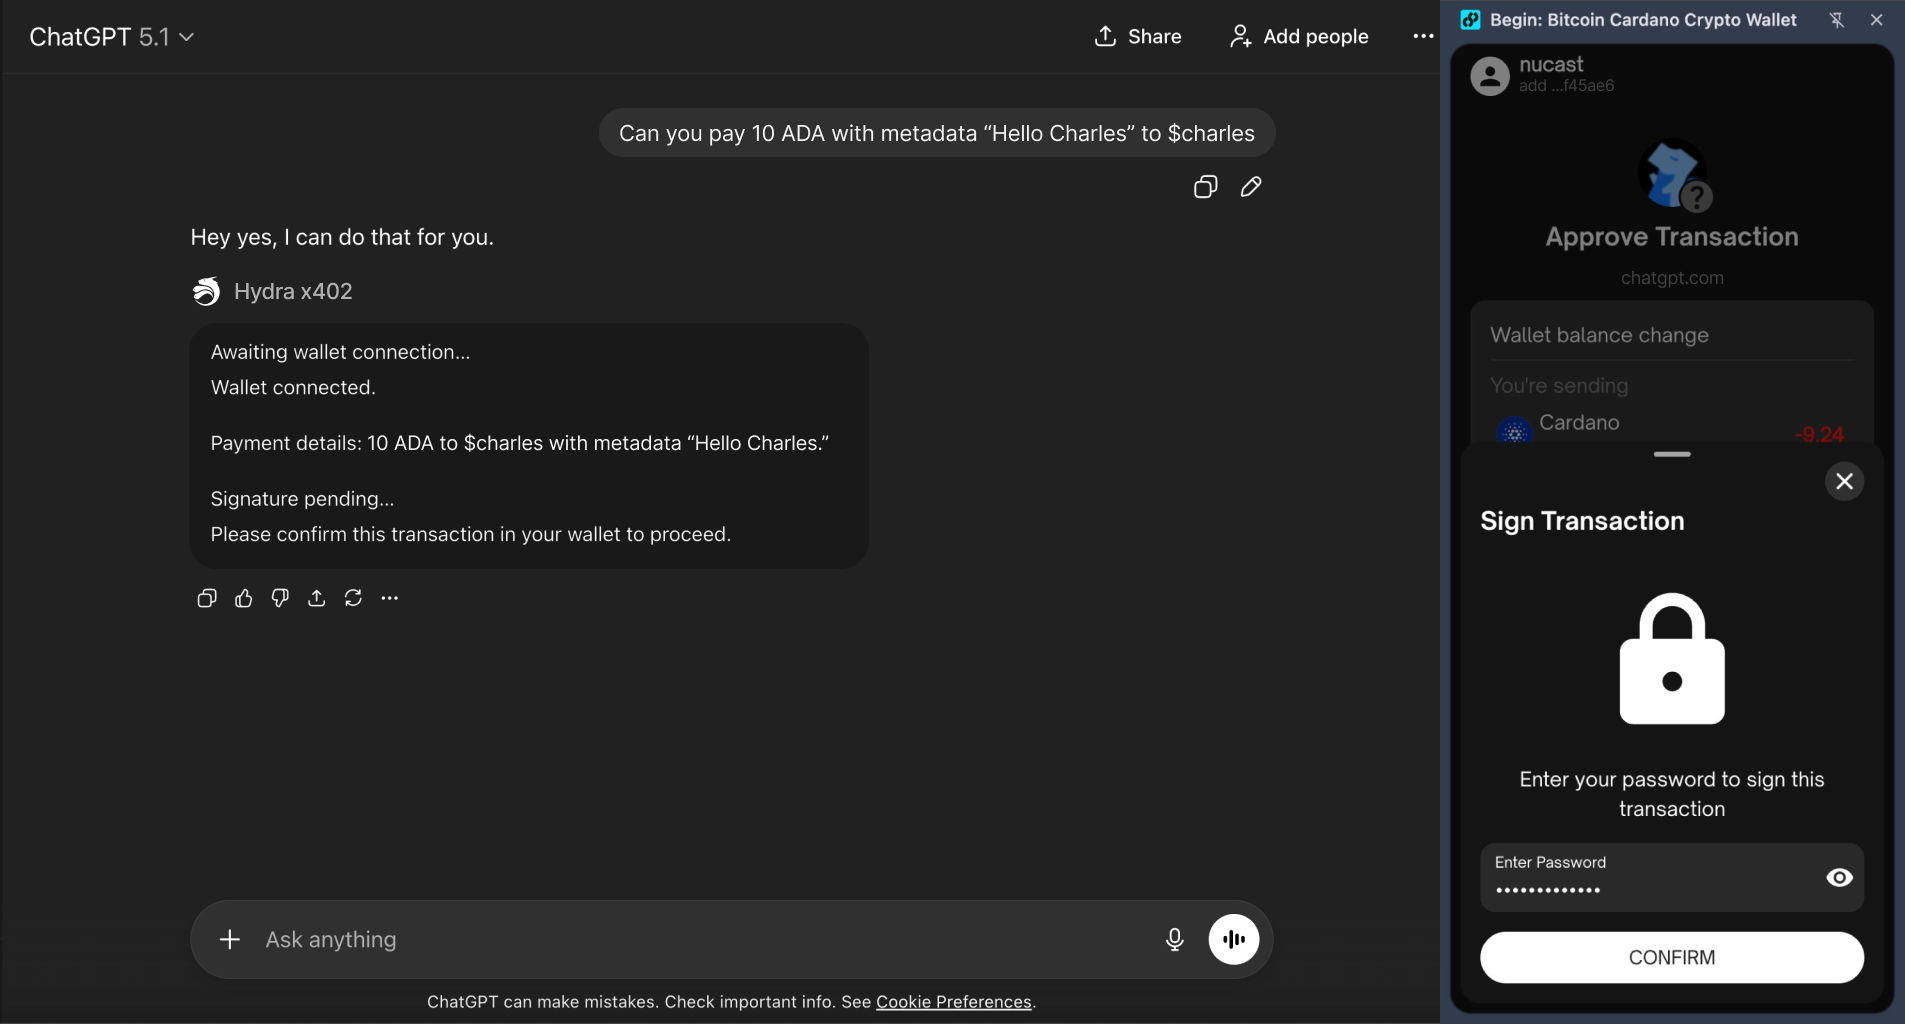
Task: Click Add people button
Action: [1299, 37]
